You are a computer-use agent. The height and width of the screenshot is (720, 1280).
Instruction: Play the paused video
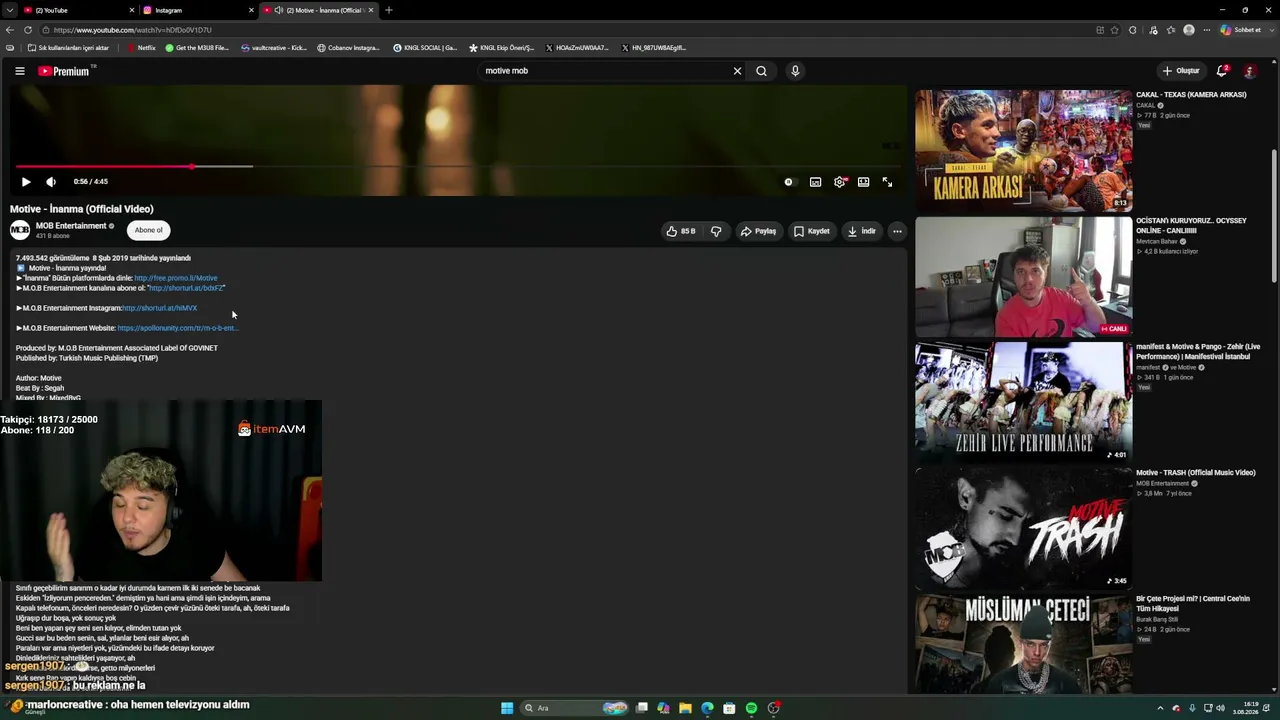[26, 182]
